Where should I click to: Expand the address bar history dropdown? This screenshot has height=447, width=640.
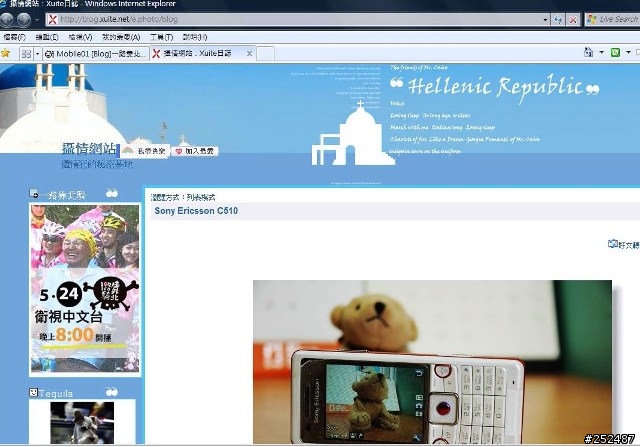pos(546,20)
